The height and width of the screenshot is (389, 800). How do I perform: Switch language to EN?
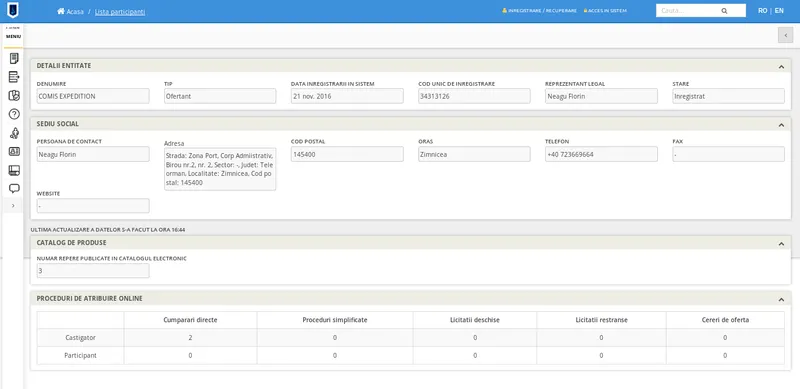coord(779,11)
